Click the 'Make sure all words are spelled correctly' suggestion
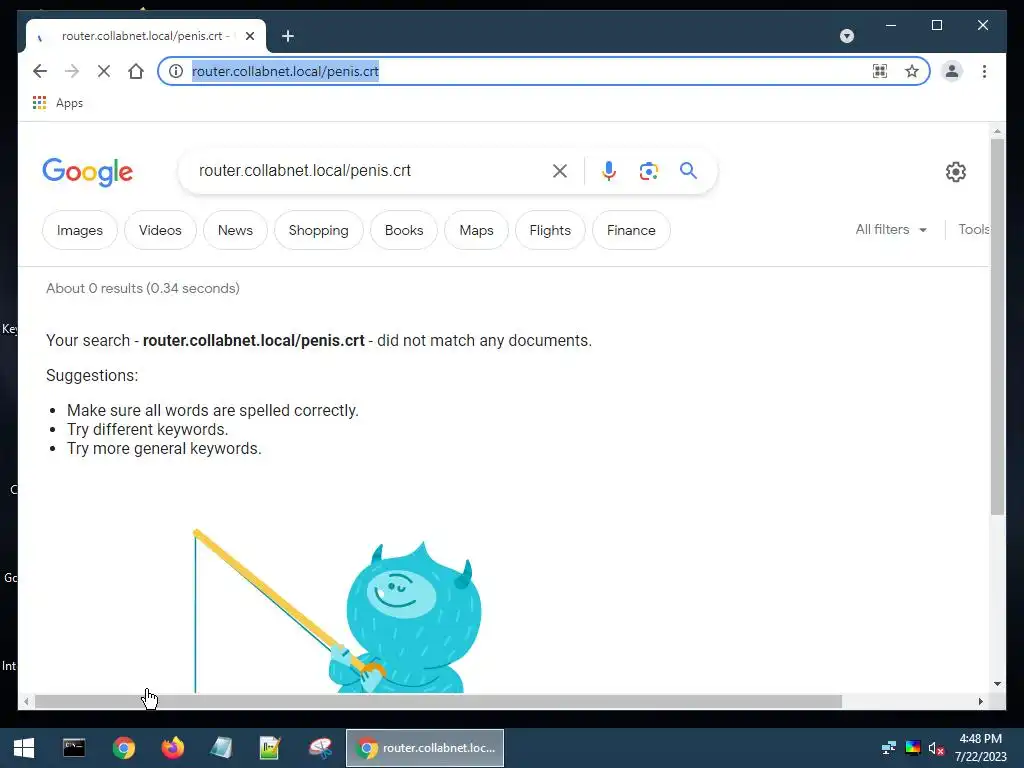The height and width of the screenshot is (768, 1024). pyautogui.click(x=213, y=410)
